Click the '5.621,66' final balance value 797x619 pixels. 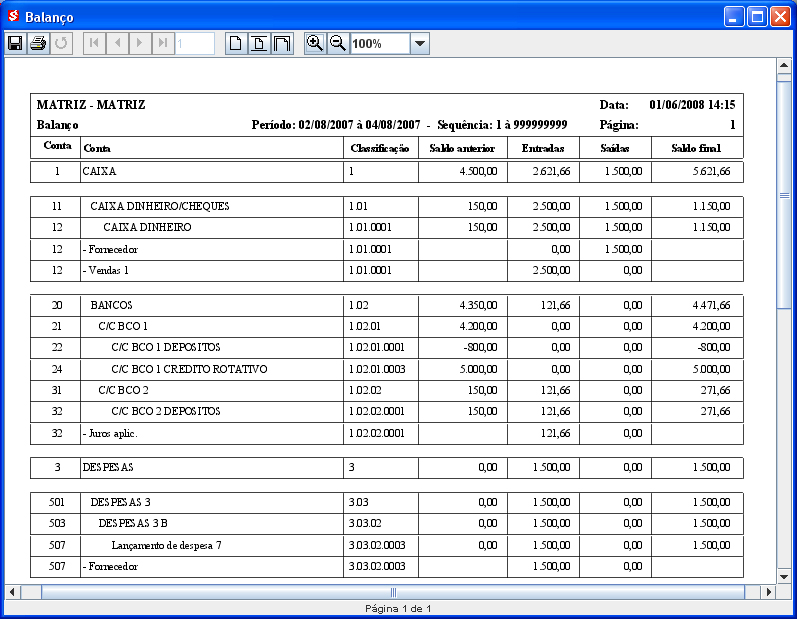tap(712, 171)
